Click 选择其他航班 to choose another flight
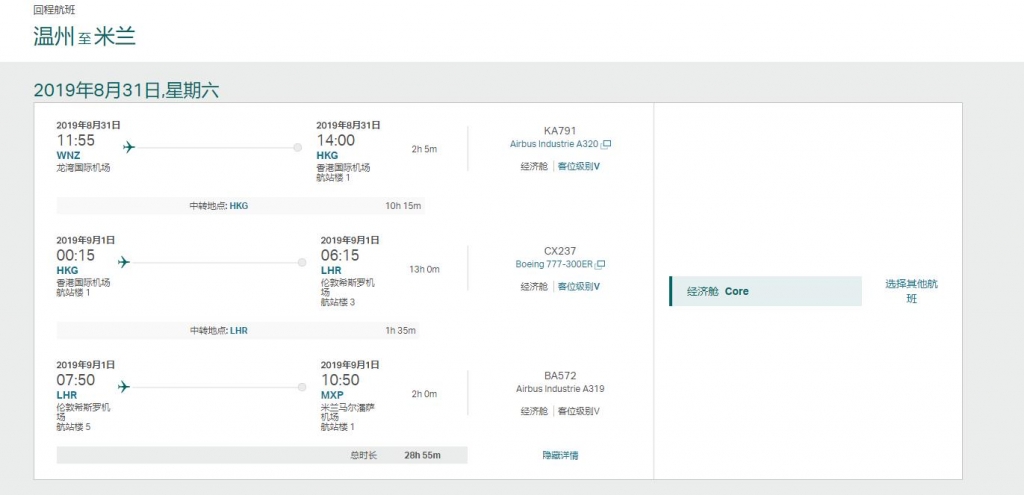The image size is (1024, 495). tap(911, 291)
